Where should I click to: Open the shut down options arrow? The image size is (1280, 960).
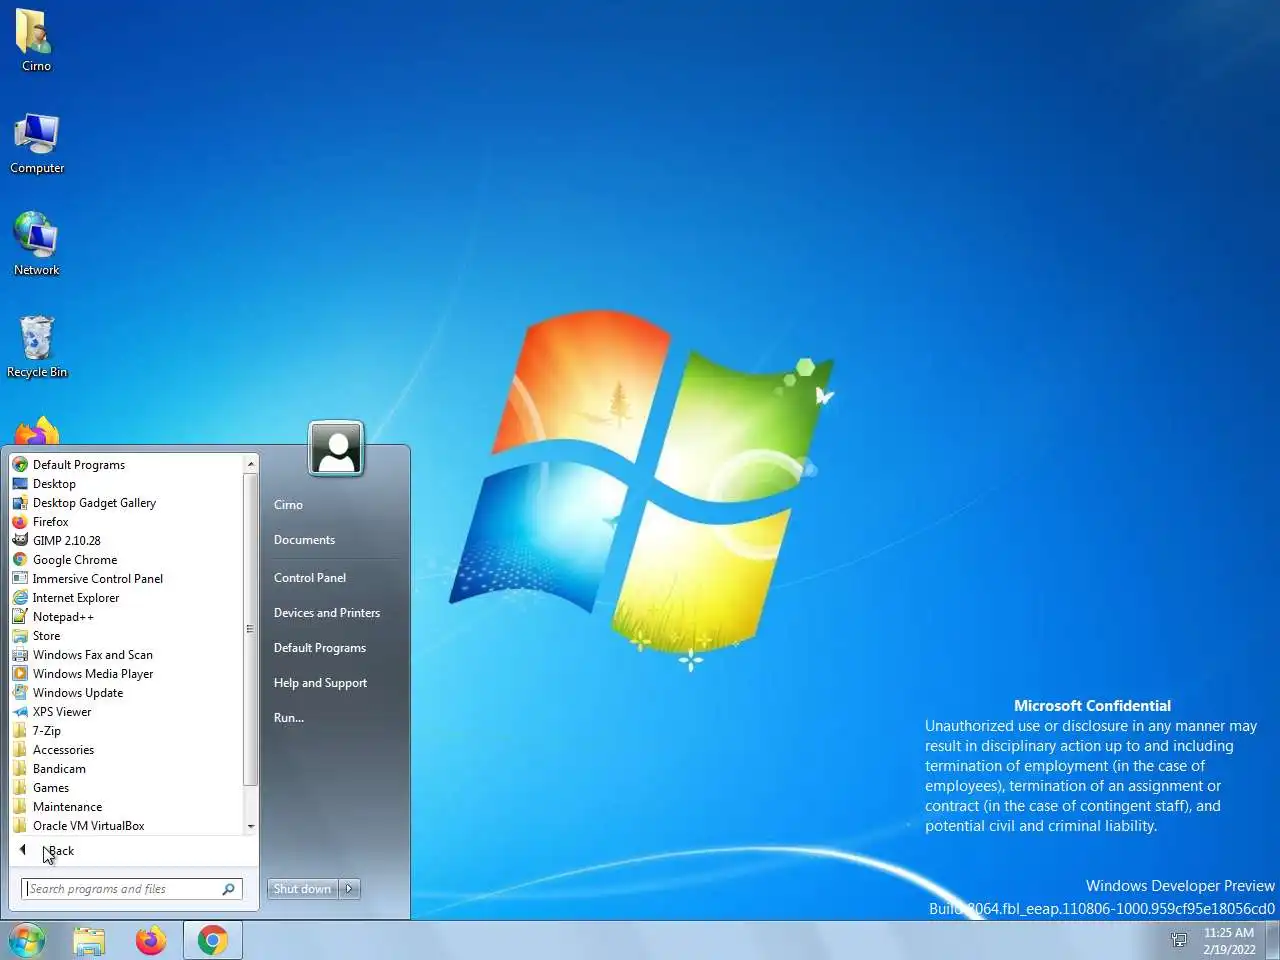(x=349, y=888)
